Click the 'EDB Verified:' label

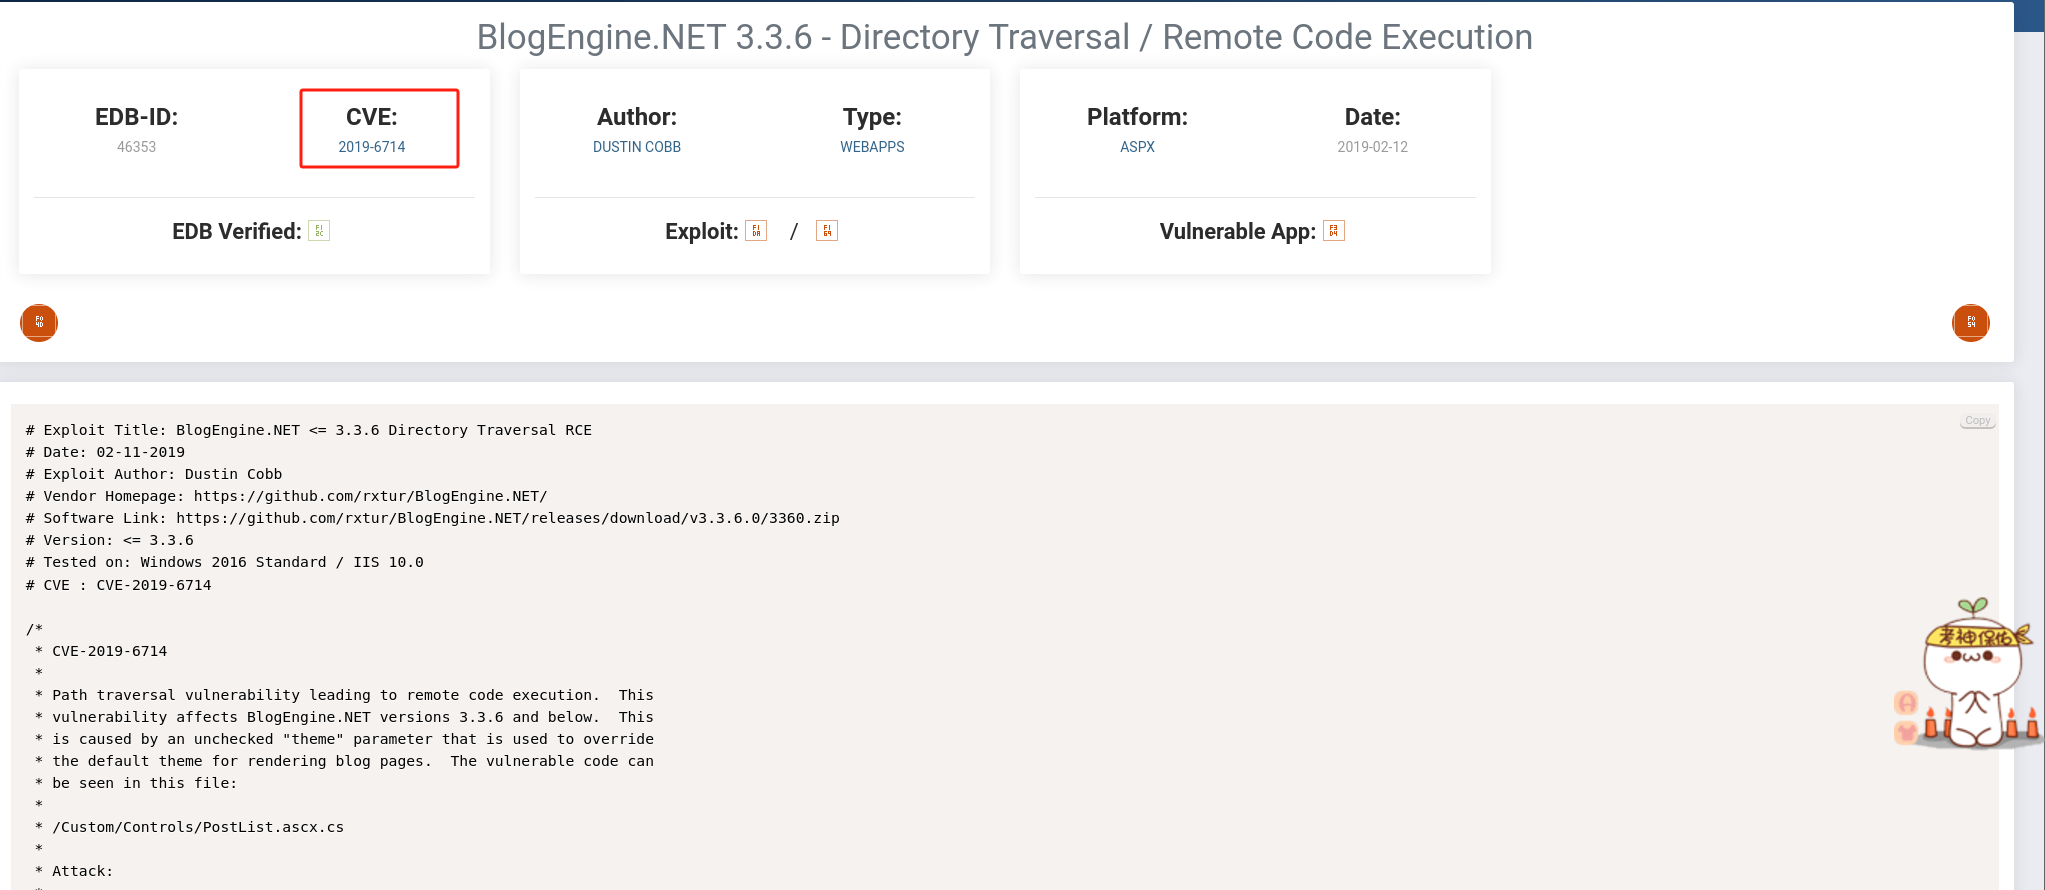click(x=237, y=231)
